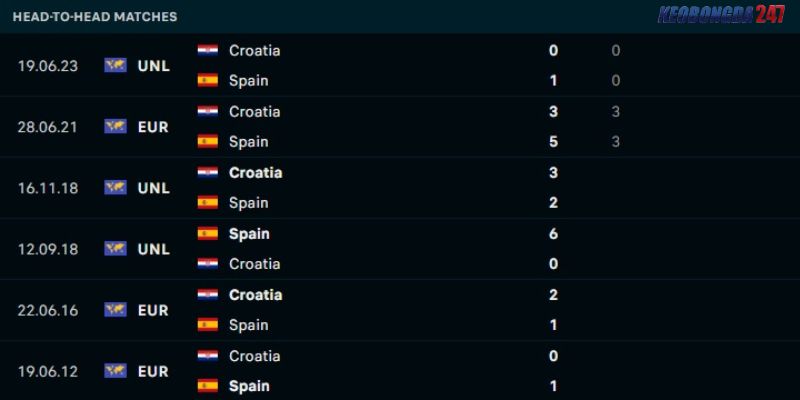Click Spain's score 5 in 28.06.21 match
This screenshot has height=400, width=800.
click(x=554, y=142)
